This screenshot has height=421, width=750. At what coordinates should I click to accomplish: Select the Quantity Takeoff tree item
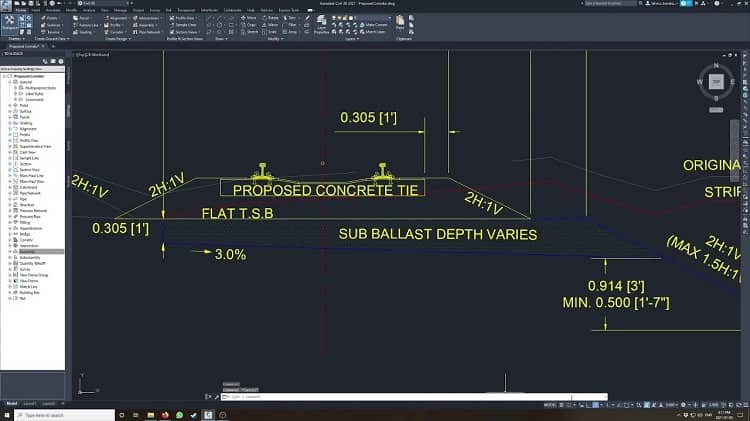click(x=33, y=263)
